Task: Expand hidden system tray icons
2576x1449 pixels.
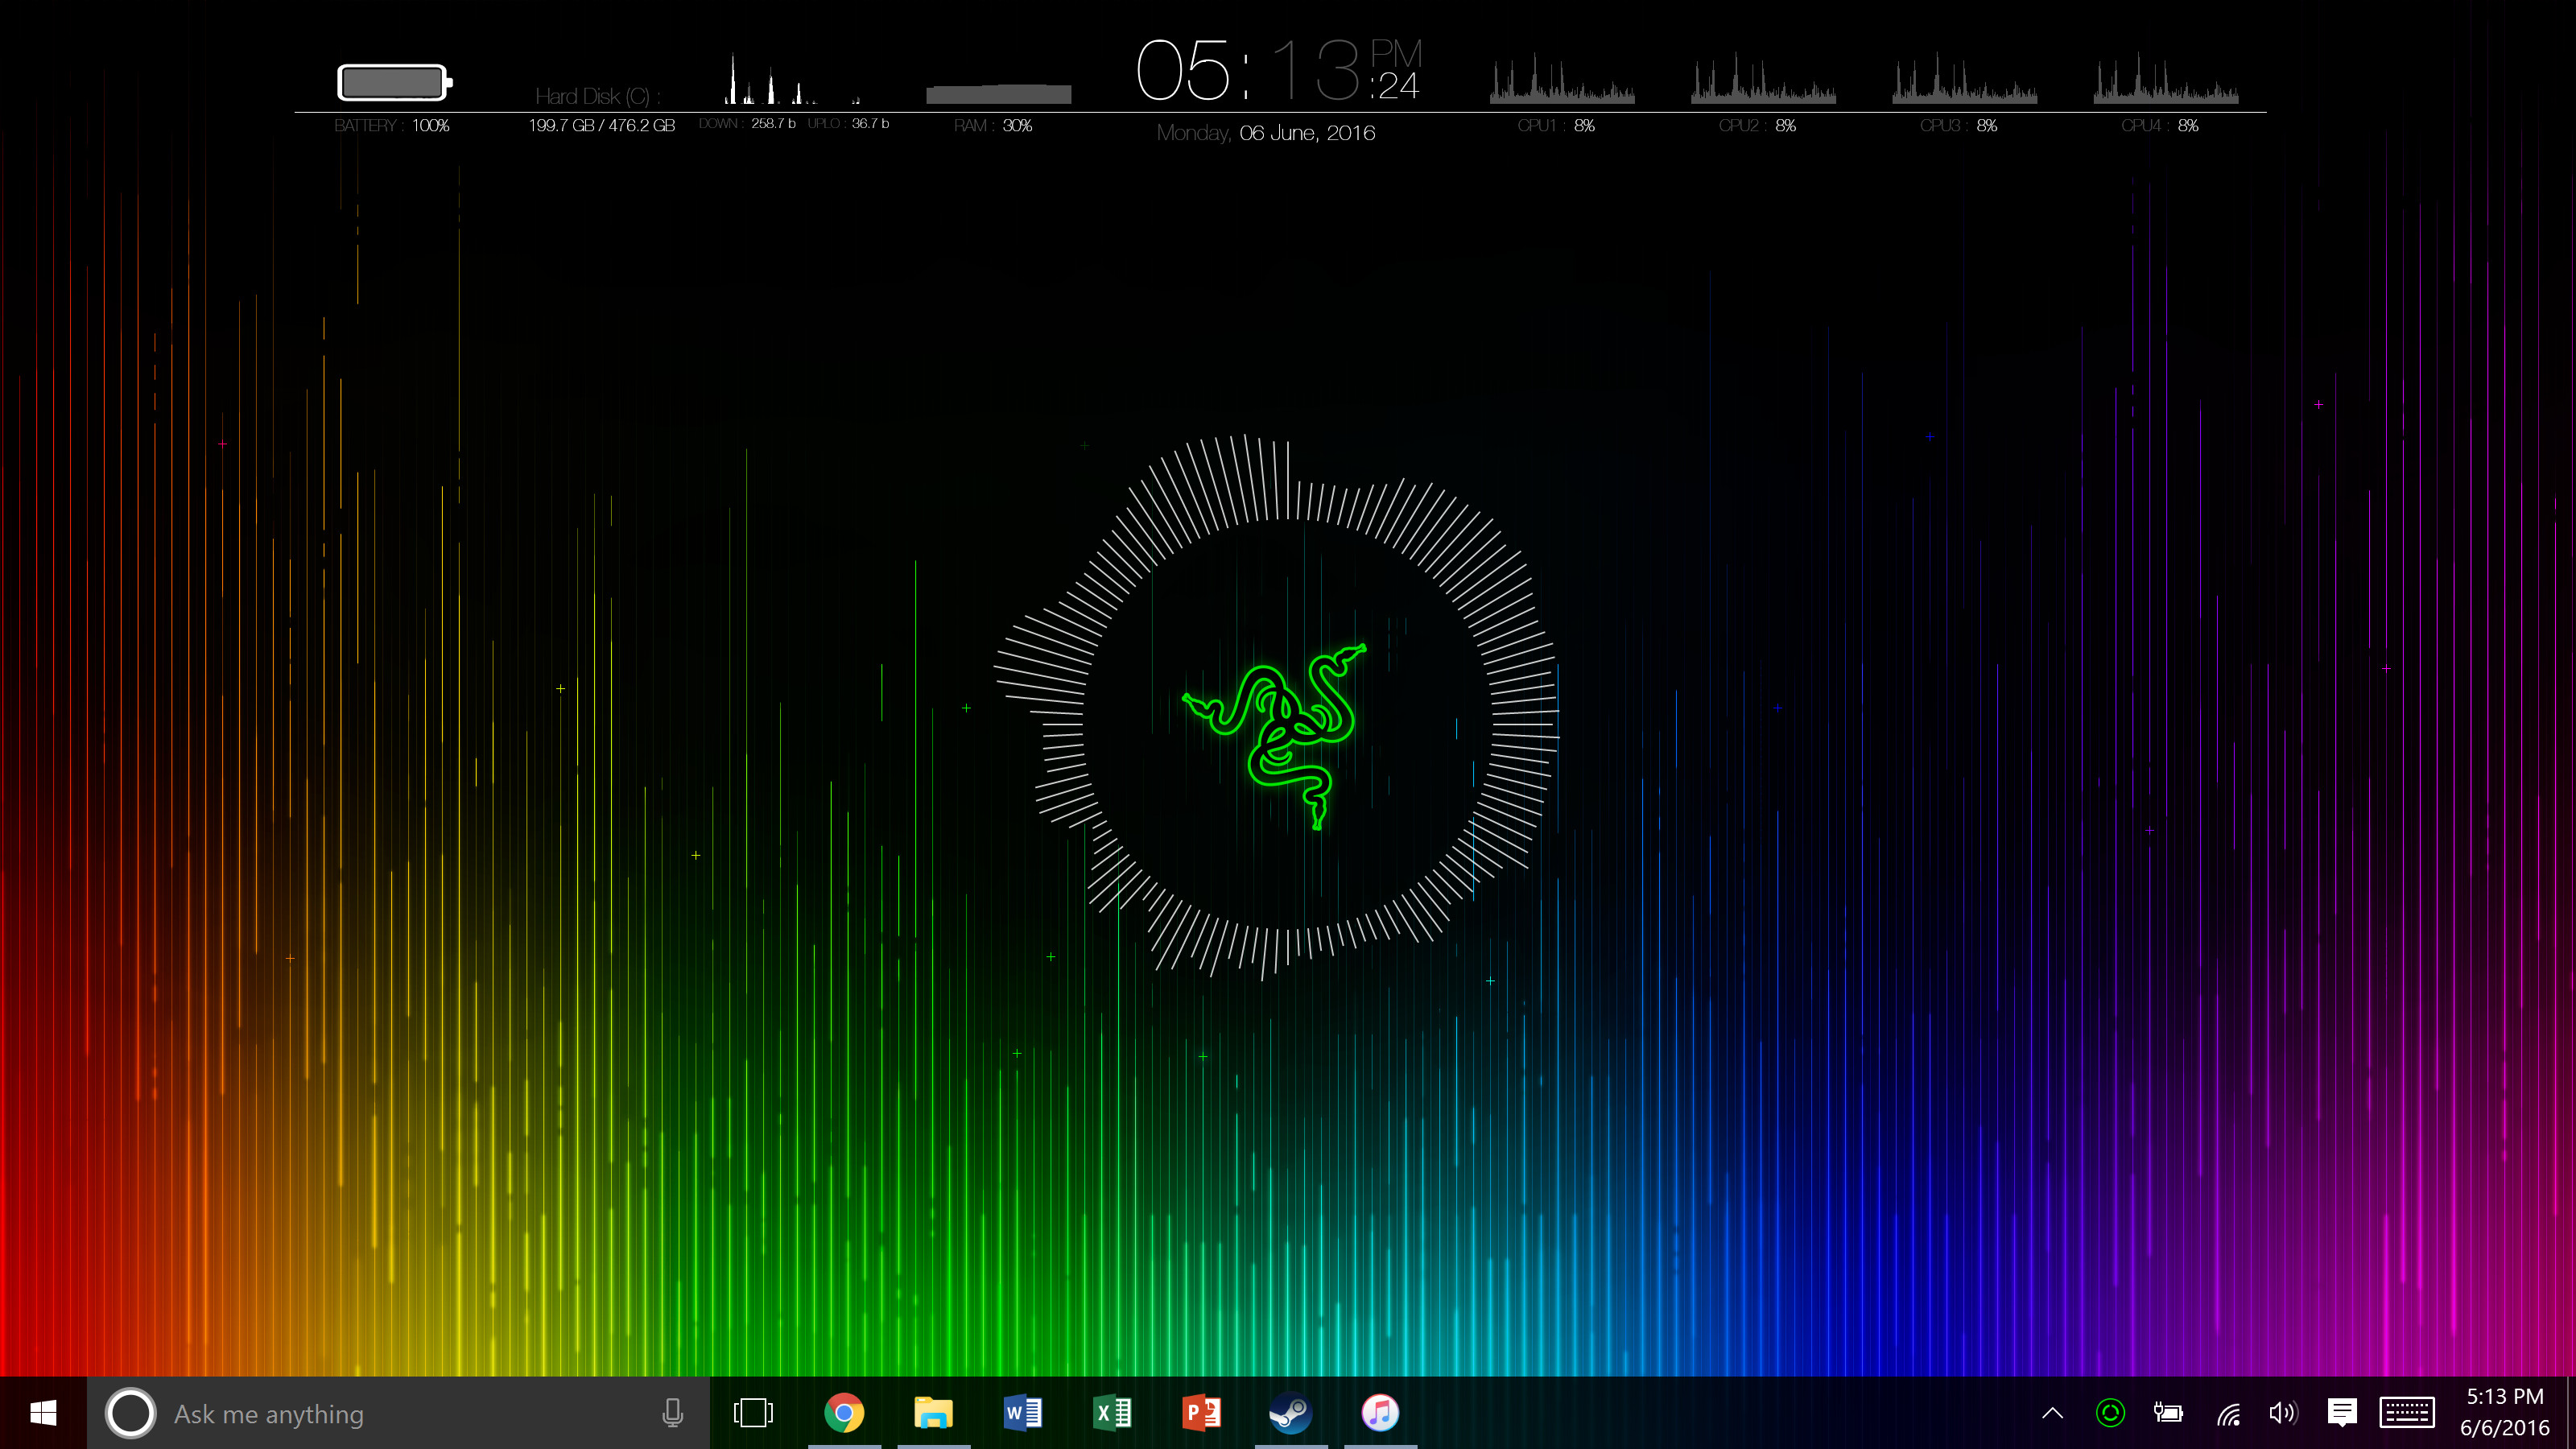Action: pyautogui.click(x=2052, y=1413)
